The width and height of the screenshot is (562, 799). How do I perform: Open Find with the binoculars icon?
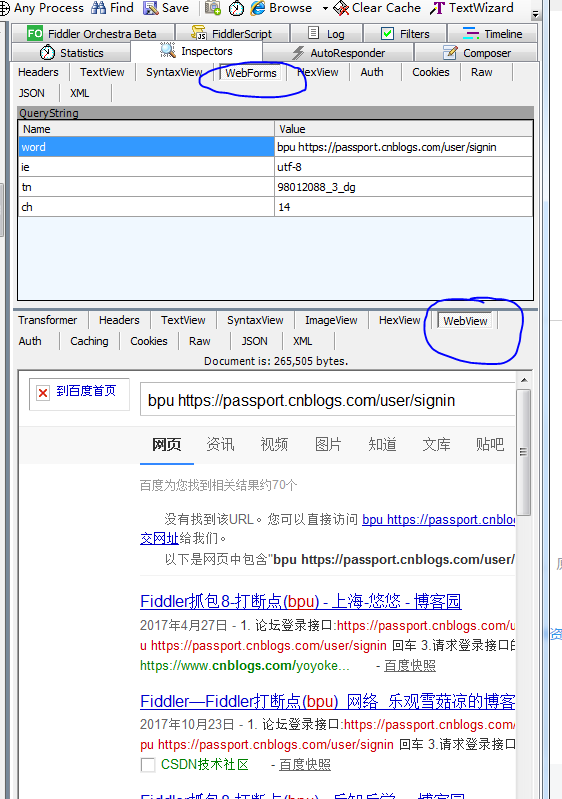(x=98, y=8)
